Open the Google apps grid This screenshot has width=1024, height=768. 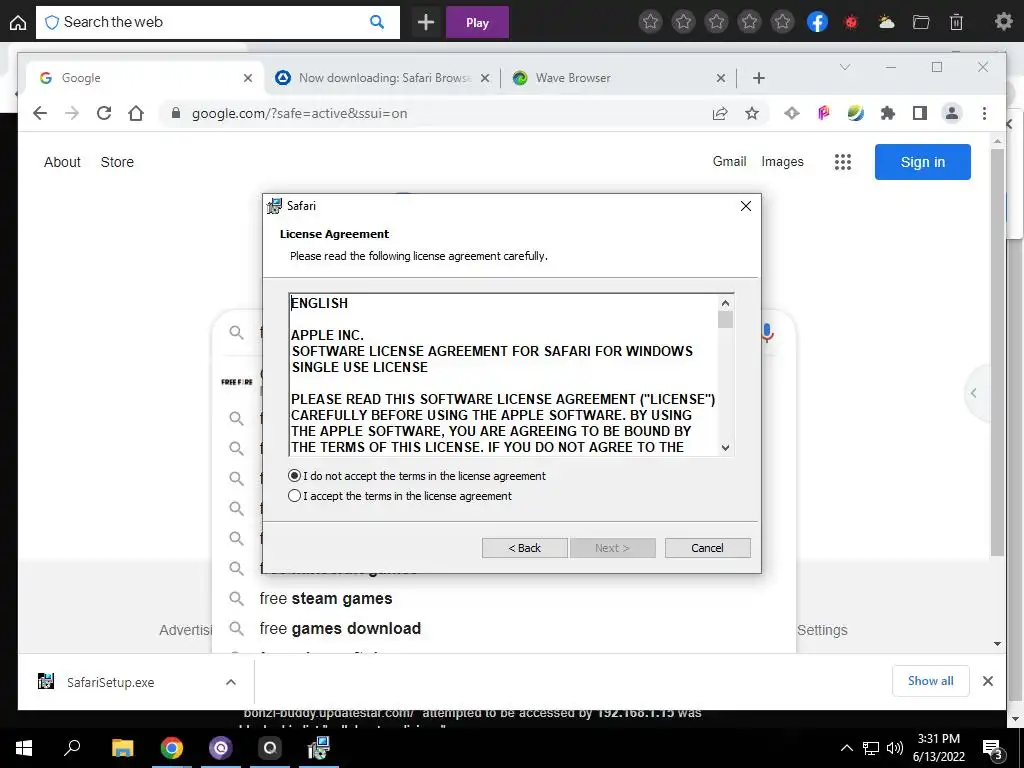843,162
